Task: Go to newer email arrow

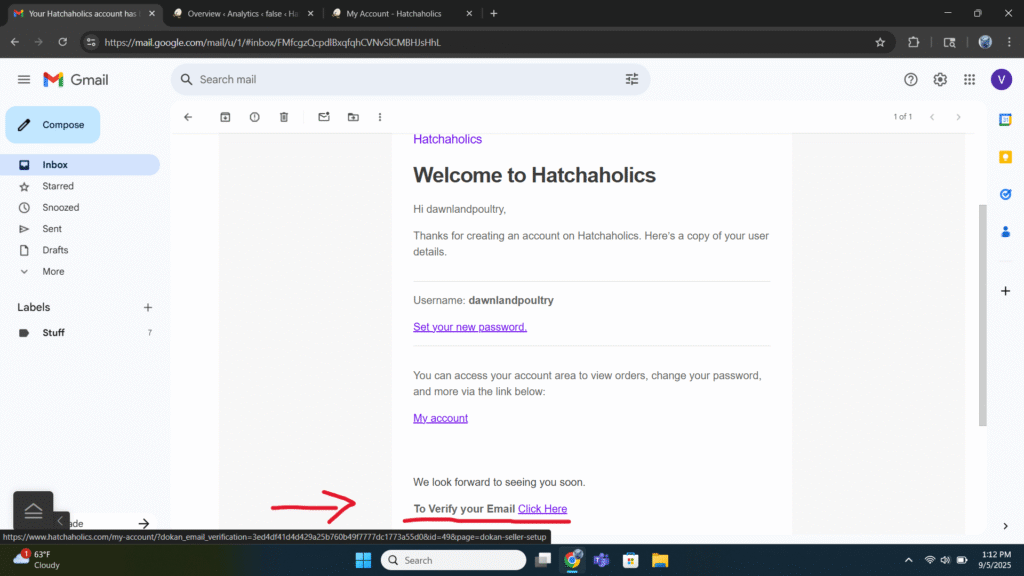Action: [932, 117]
